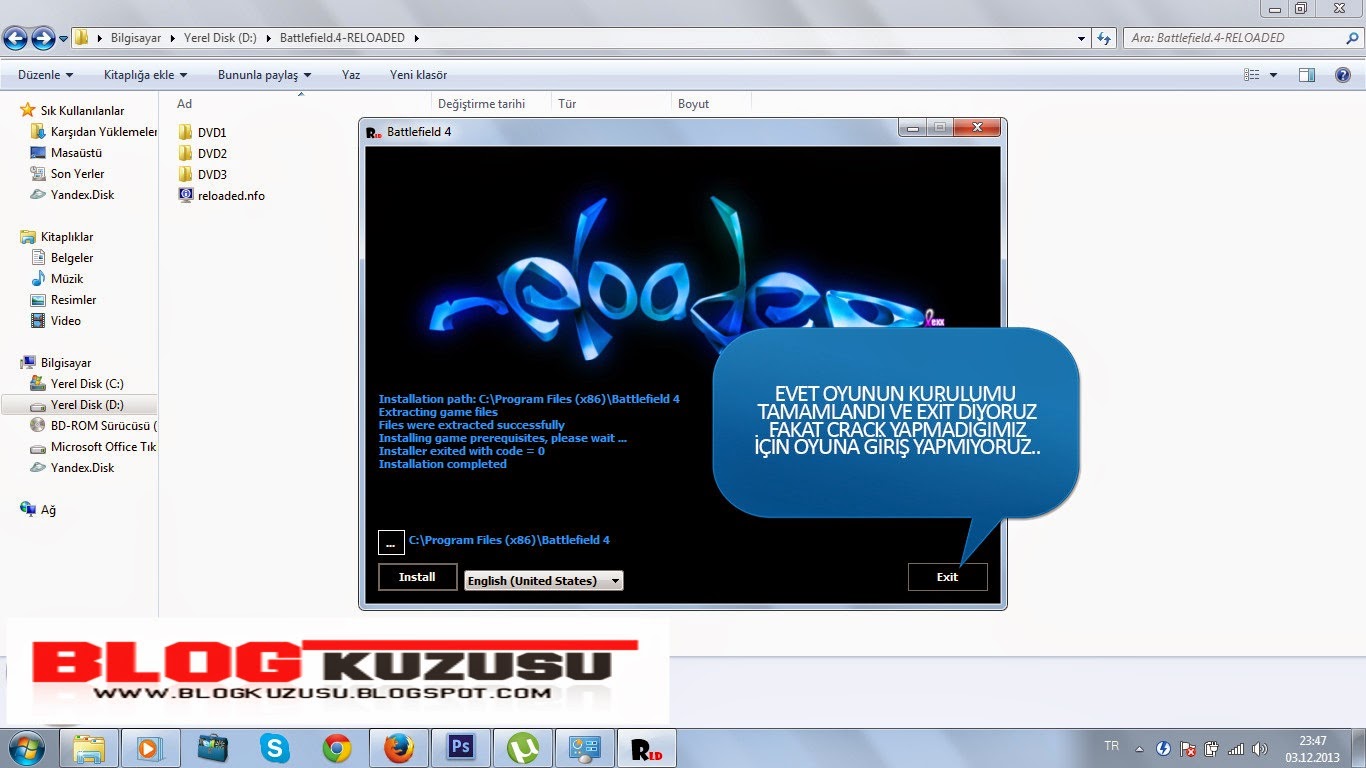Viewport: 1366px width, 768px height.
Task: Select Karşıdan Yüklemeler in sidebar
Action: pyautogui.click(x=94, y=132)
